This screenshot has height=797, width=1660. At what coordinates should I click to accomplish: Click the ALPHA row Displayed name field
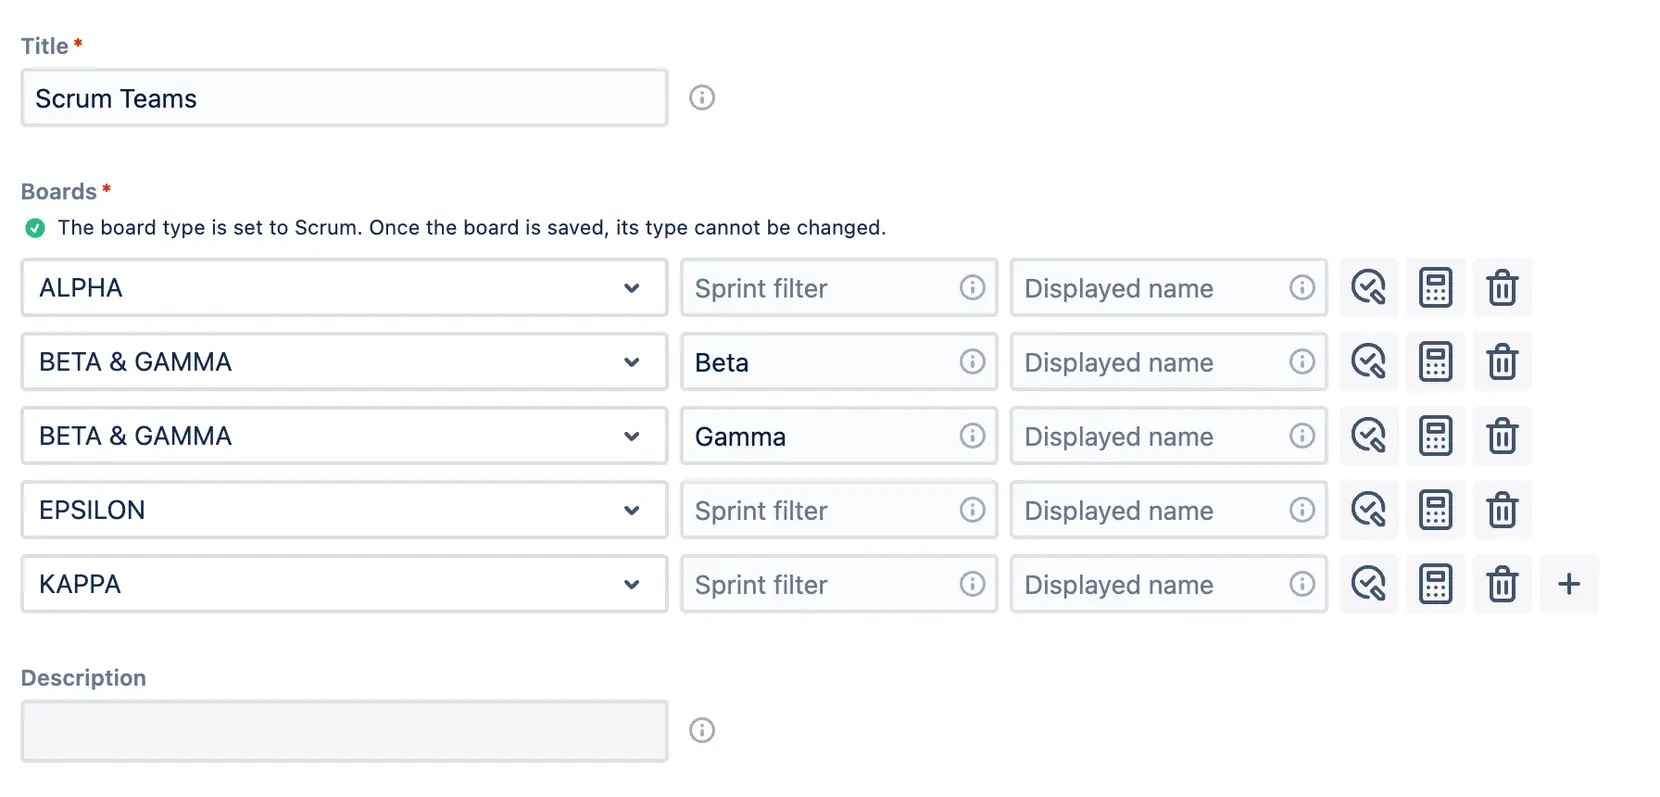coord(1169,288)
